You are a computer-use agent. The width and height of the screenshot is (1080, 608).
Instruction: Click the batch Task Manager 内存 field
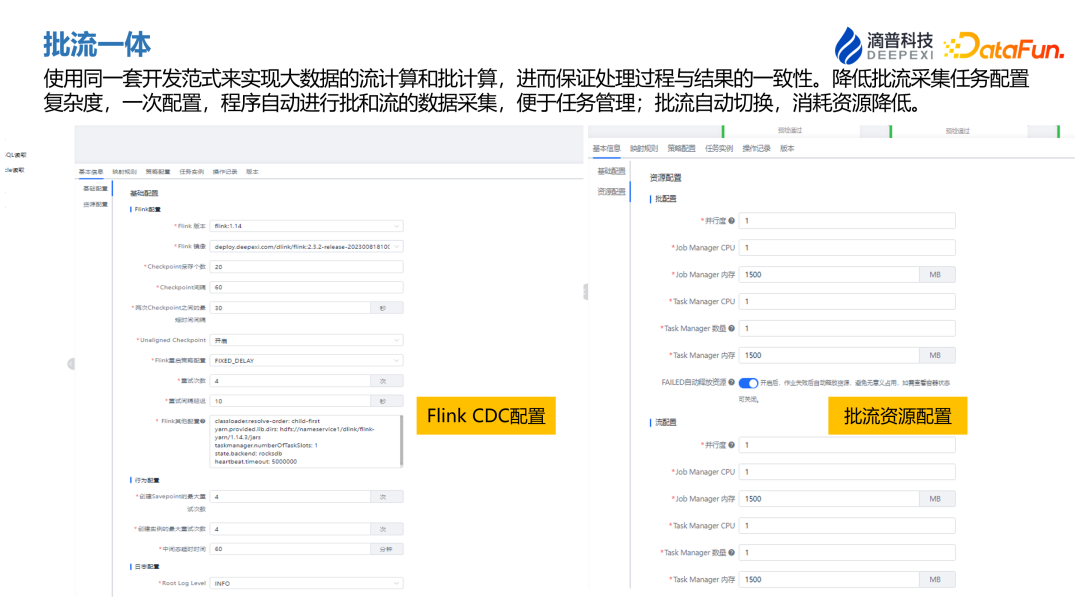coord(829,355)
